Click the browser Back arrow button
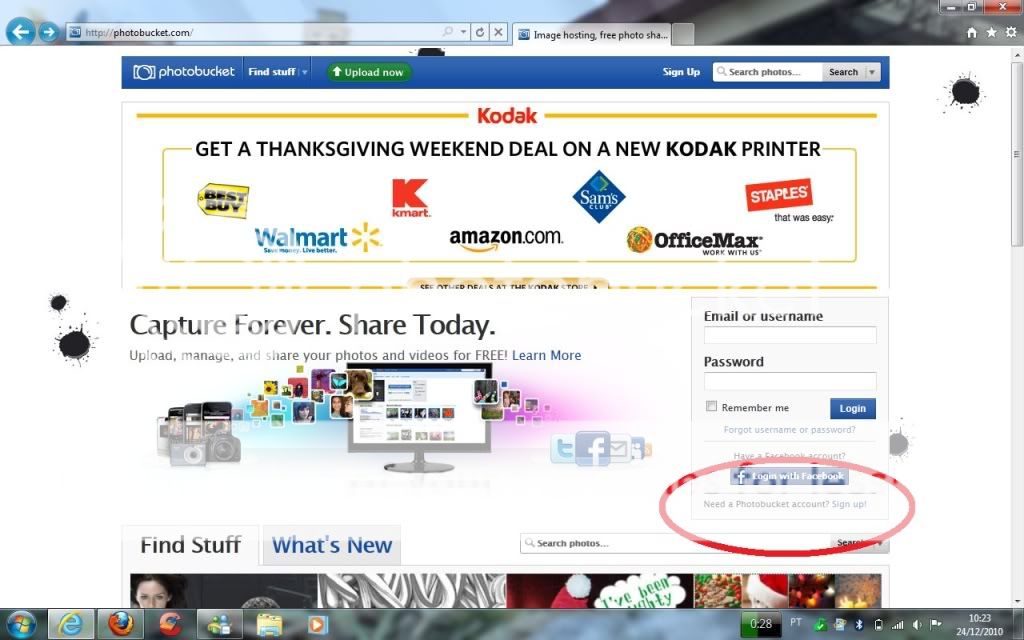Screen dimensions: 1024x640 point(20,31)
